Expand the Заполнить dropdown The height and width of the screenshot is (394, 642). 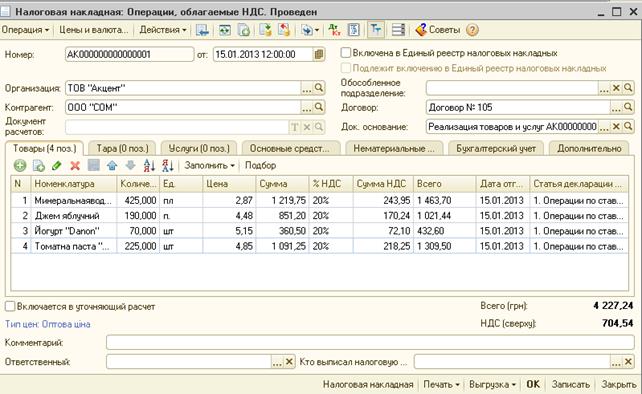[210, 165]
